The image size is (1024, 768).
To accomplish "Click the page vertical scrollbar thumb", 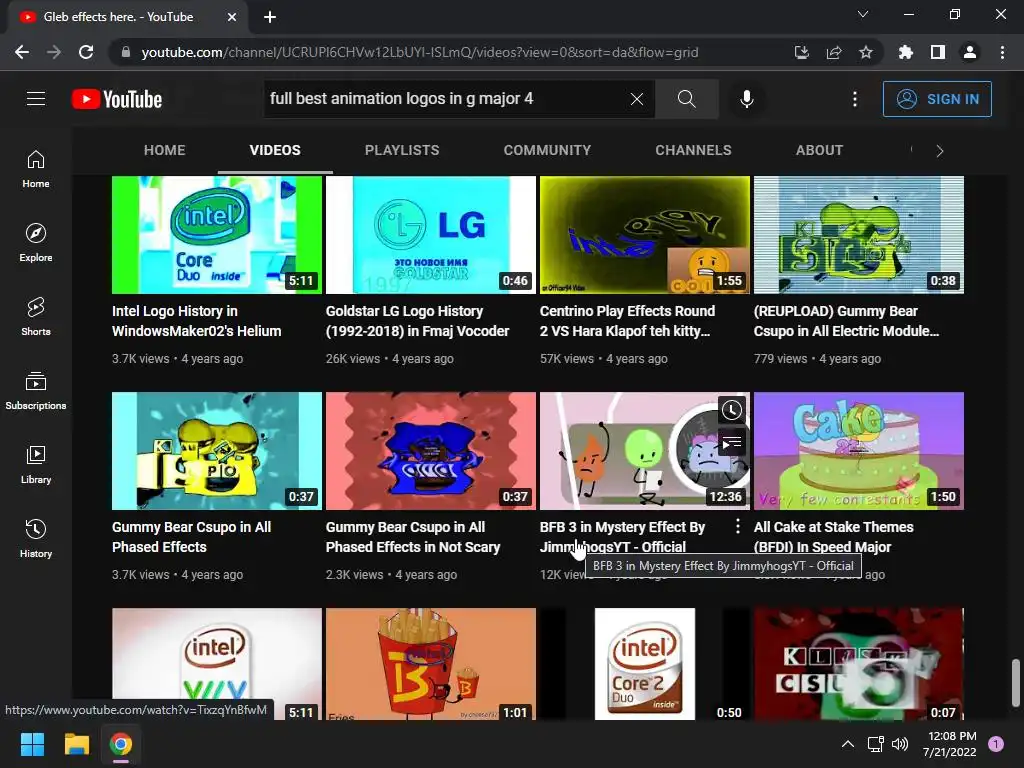I will point(1016,682).
